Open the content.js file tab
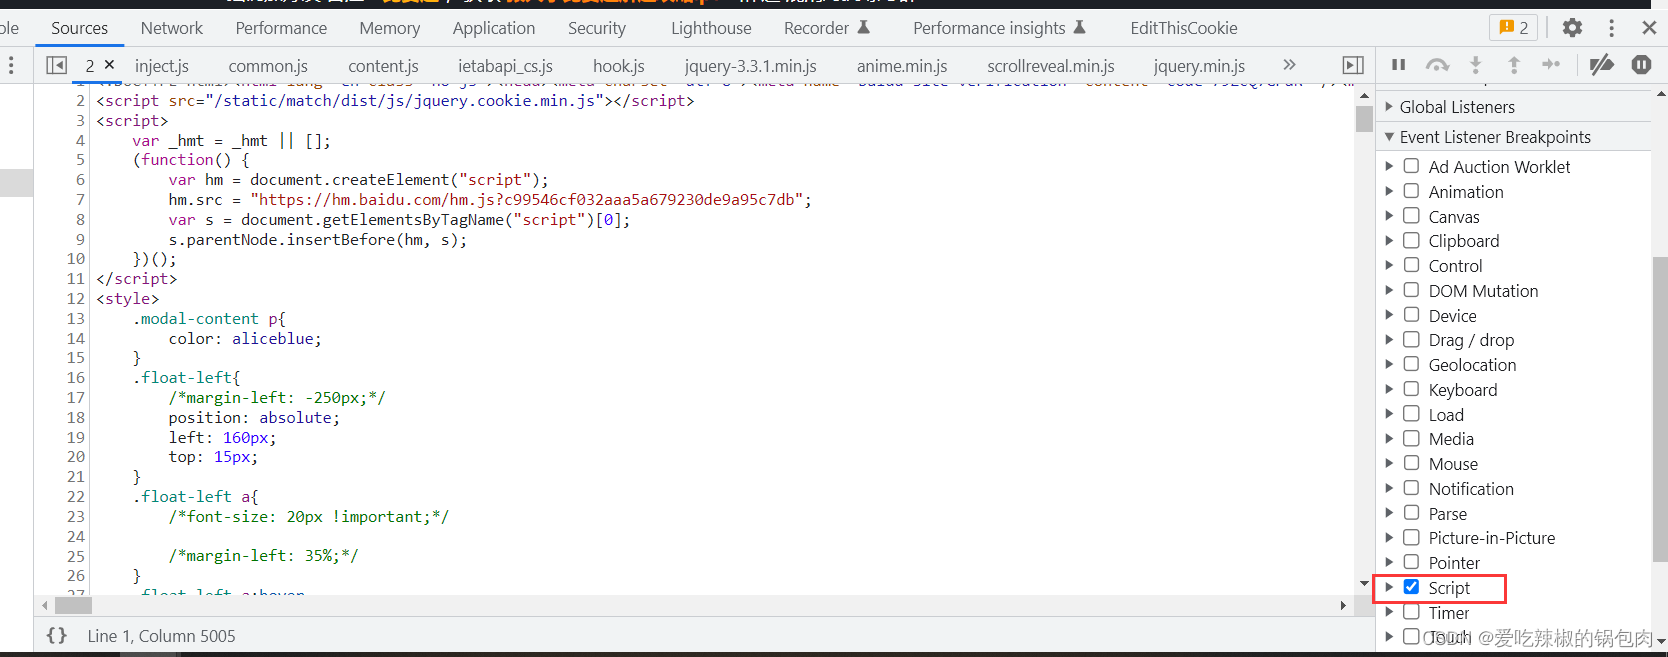The image size is (1668, 657). click(x=383, y=65)
